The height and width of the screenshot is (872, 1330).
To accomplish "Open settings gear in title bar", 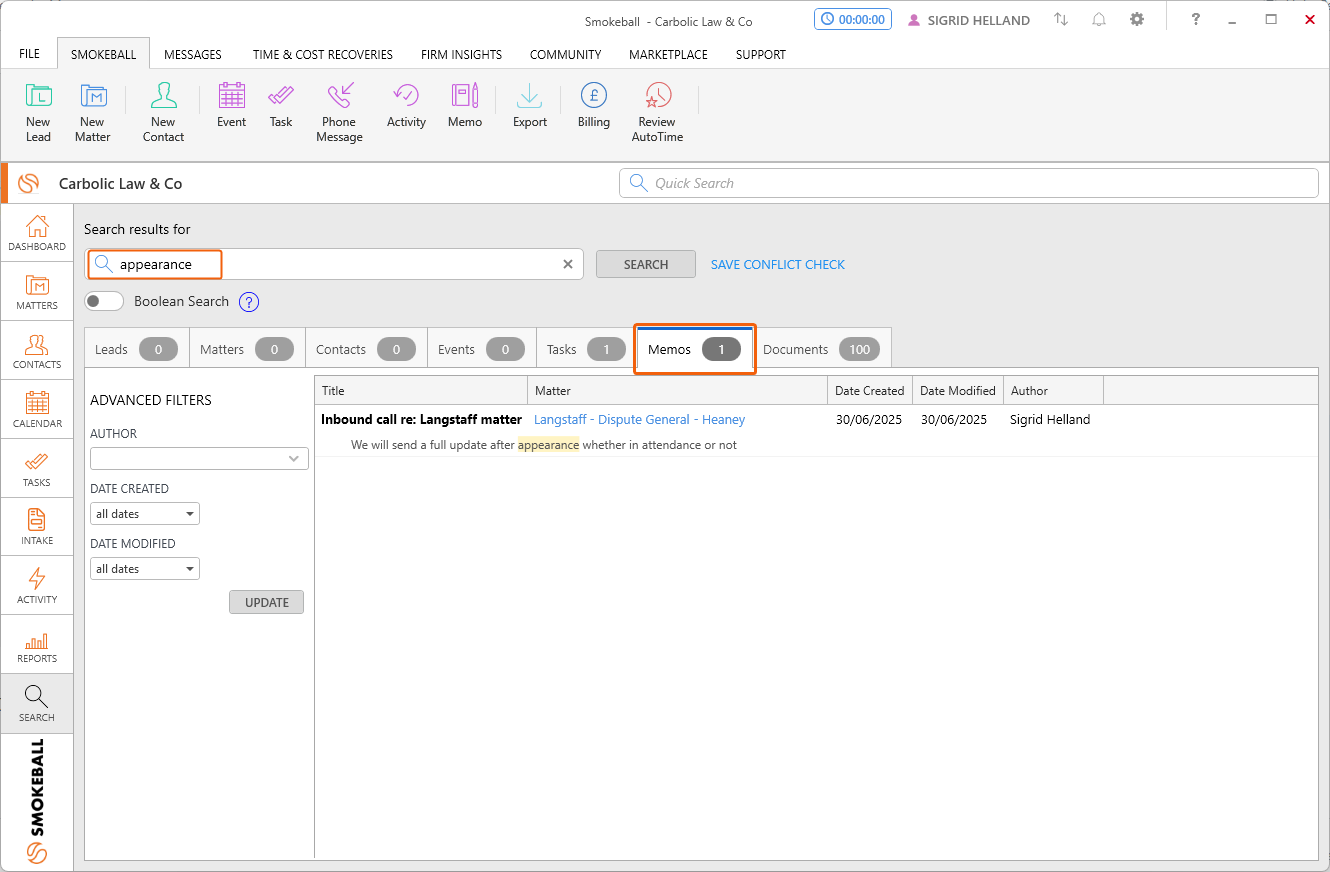I will pos(1137,19).
